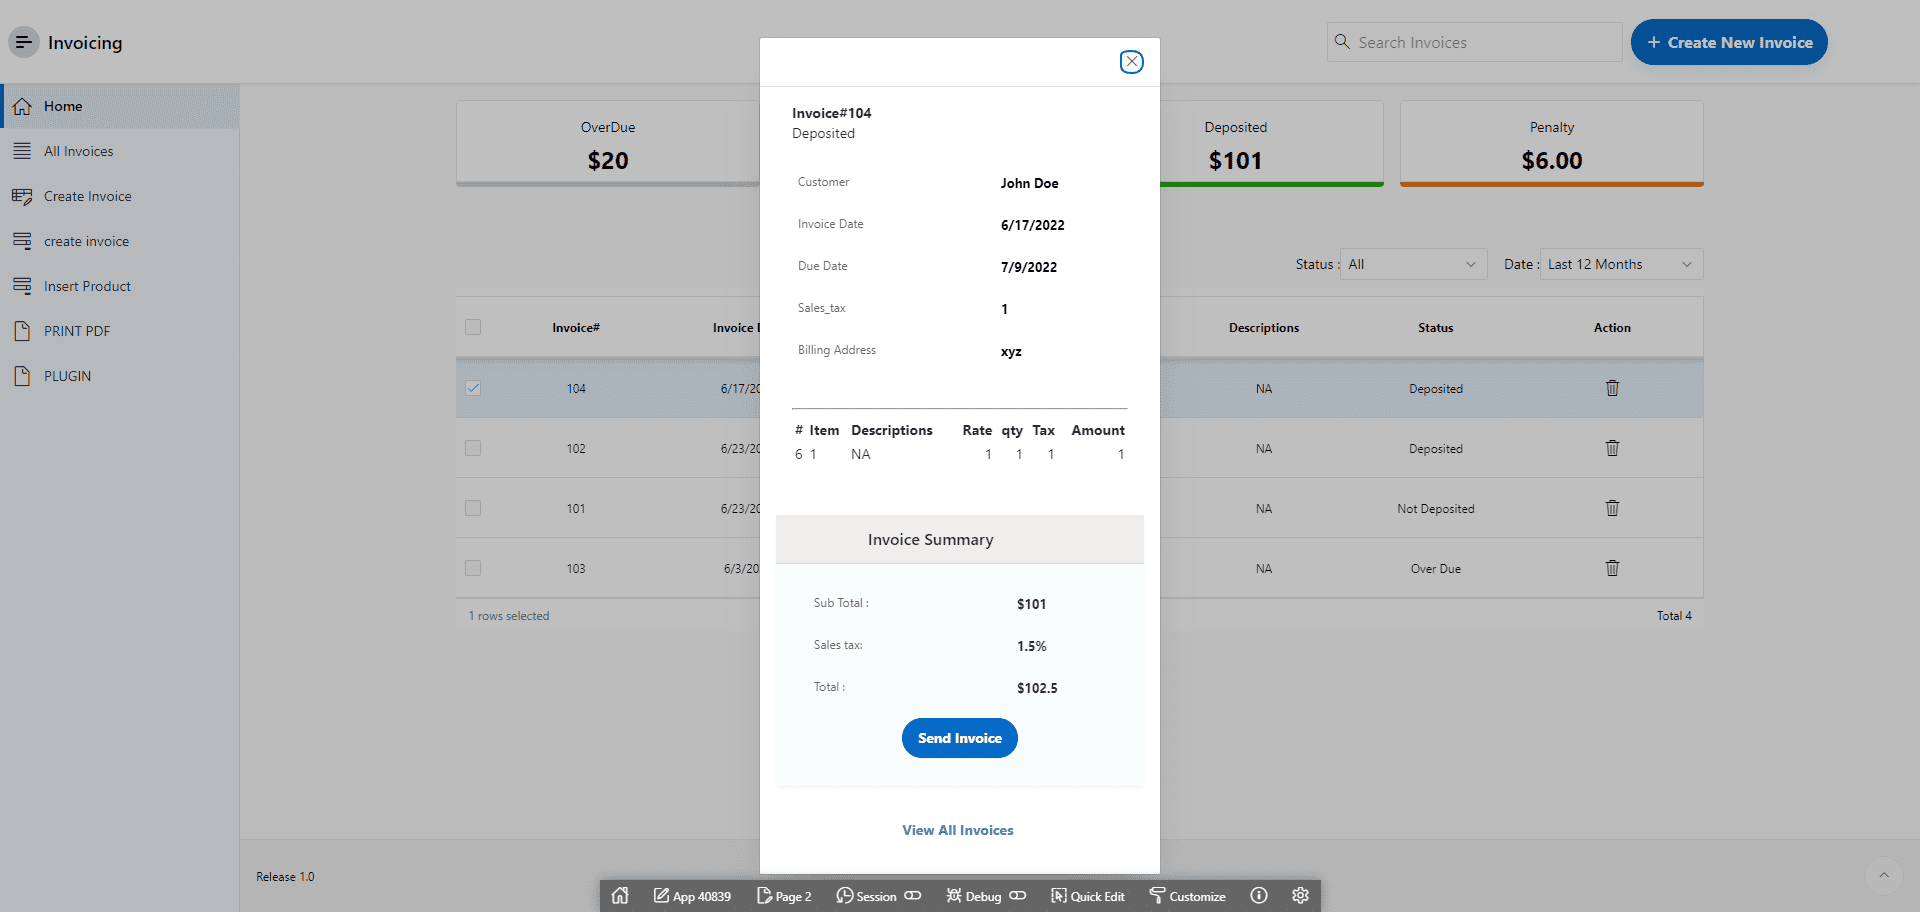1920x912 pixels.
Task: Open developer toolbar home icon
Action: pyautogui.click(x=620, y=896)
